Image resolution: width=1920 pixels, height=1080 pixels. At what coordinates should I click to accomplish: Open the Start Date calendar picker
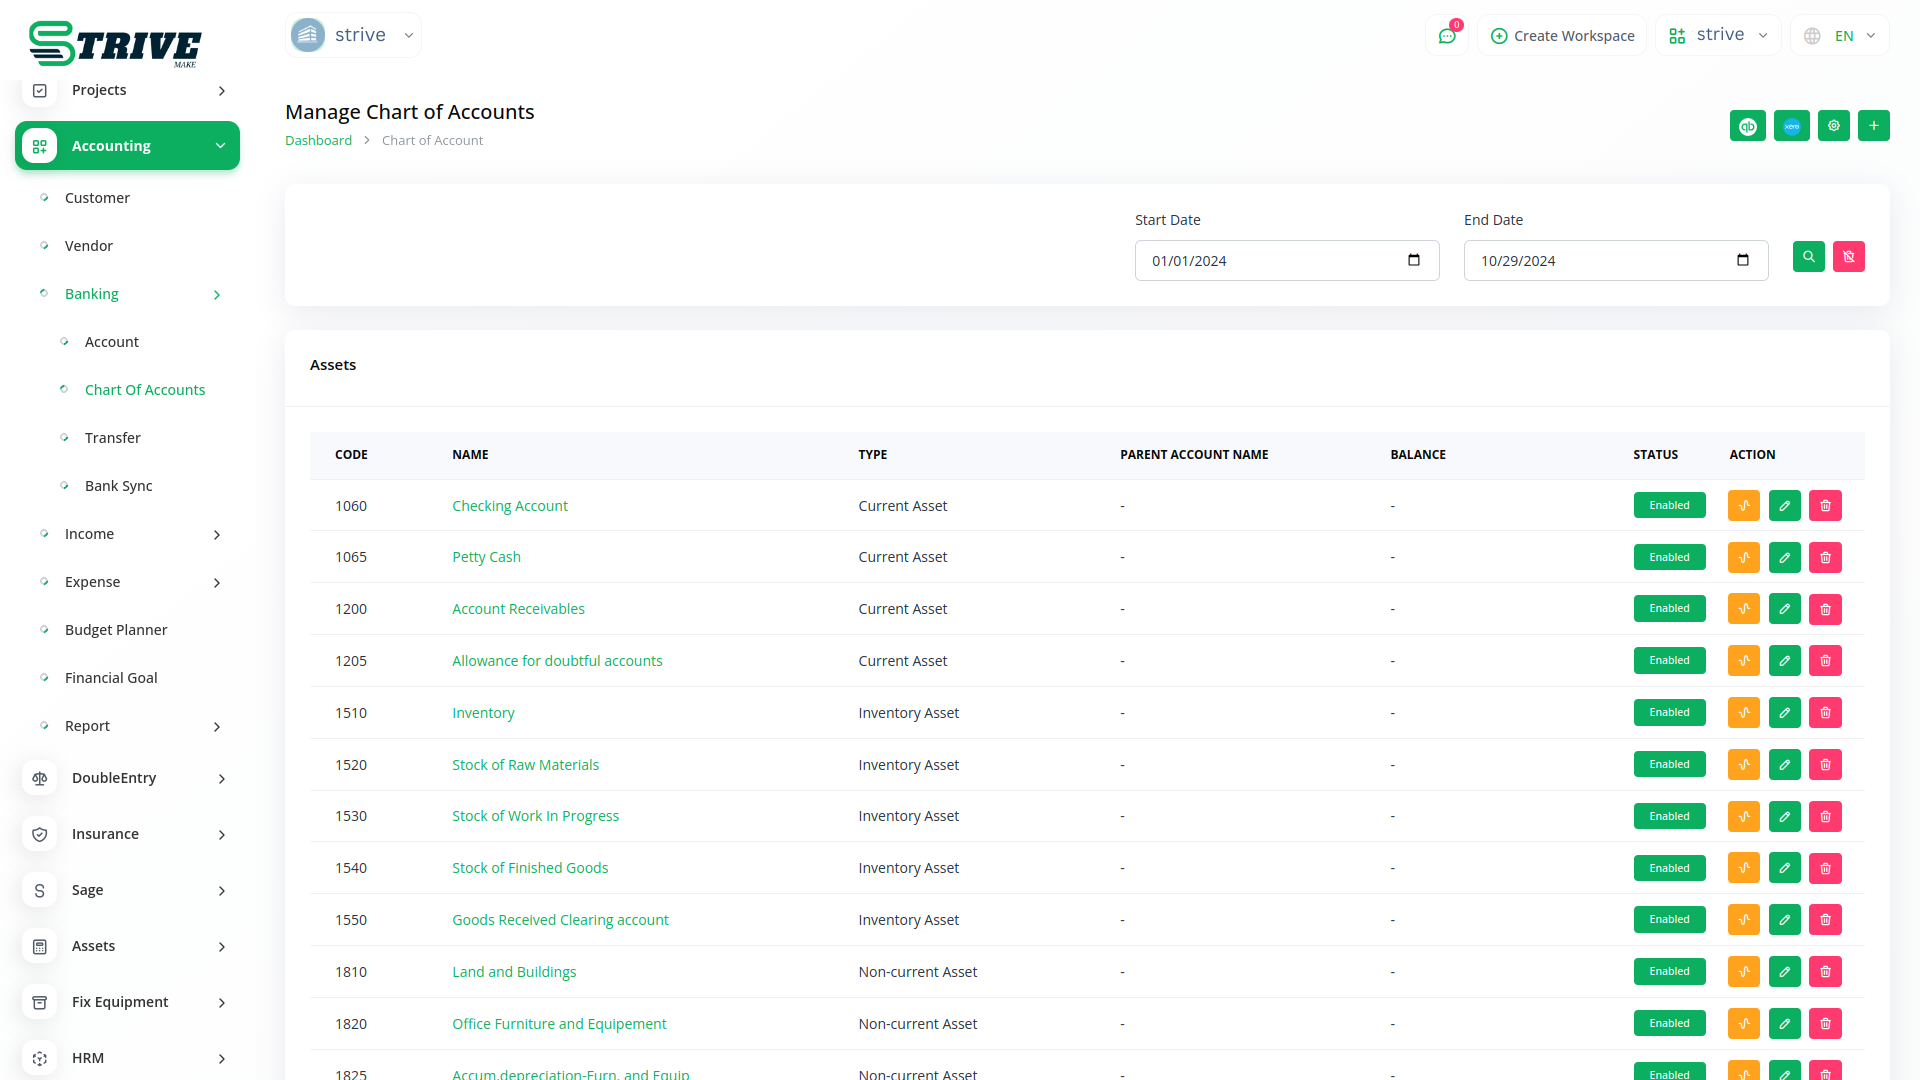[1413, 261]
